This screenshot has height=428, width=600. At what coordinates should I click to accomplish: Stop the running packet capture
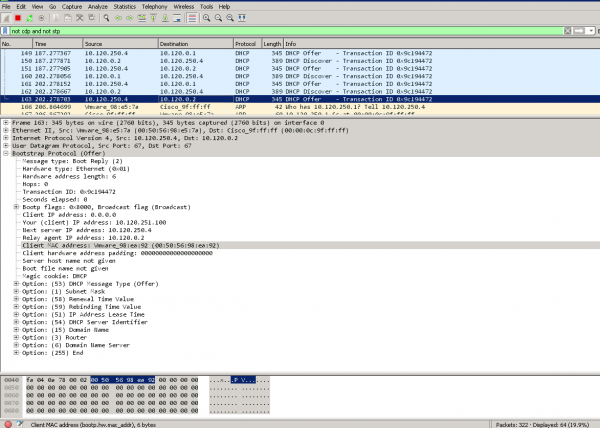18,18
